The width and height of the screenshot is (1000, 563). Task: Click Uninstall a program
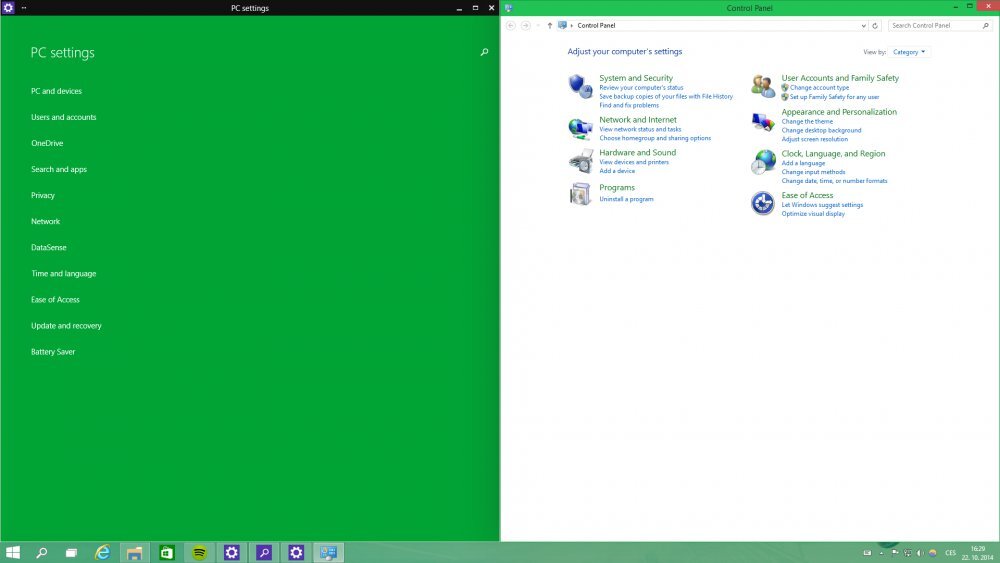pyautogui.click(x=626, y=200)
